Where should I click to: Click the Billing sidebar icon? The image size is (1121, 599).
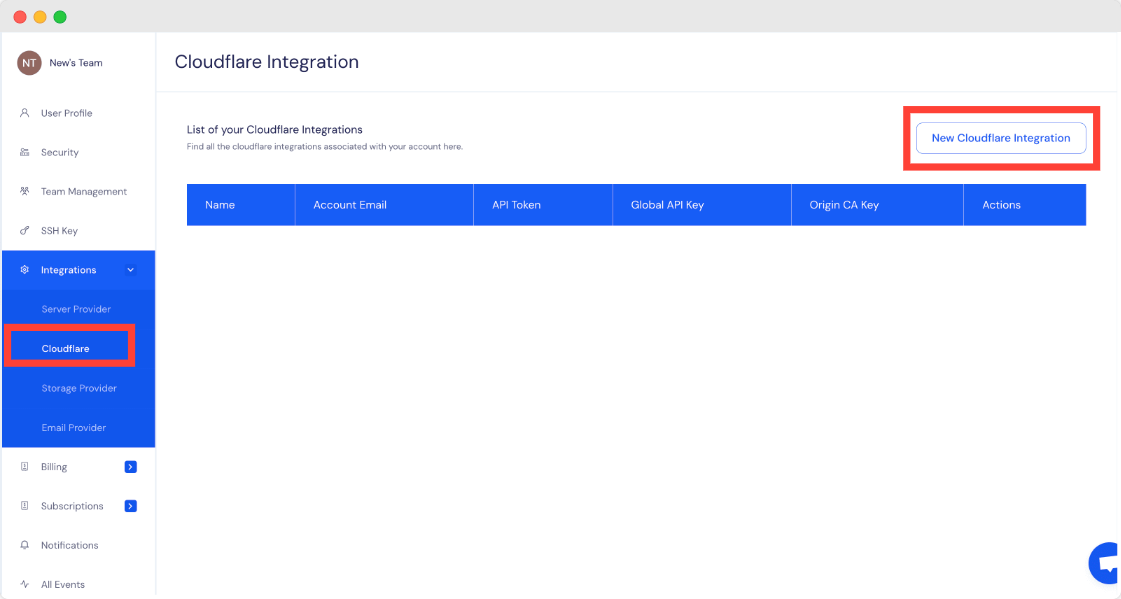point(23,466)
